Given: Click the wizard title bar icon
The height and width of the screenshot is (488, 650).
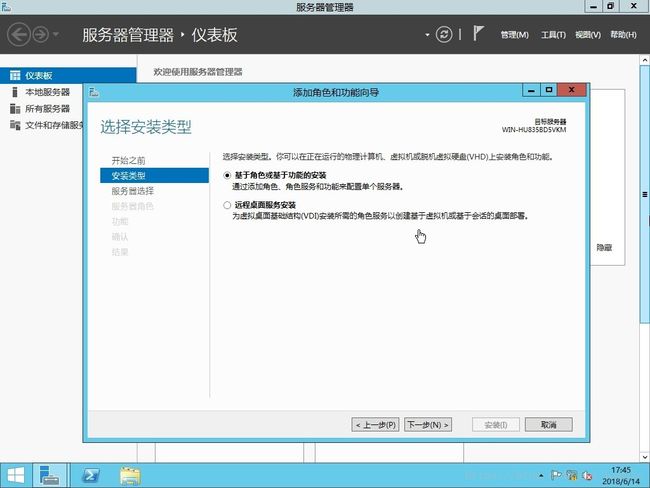Looking at the screenshot, I should coord(94,92).
